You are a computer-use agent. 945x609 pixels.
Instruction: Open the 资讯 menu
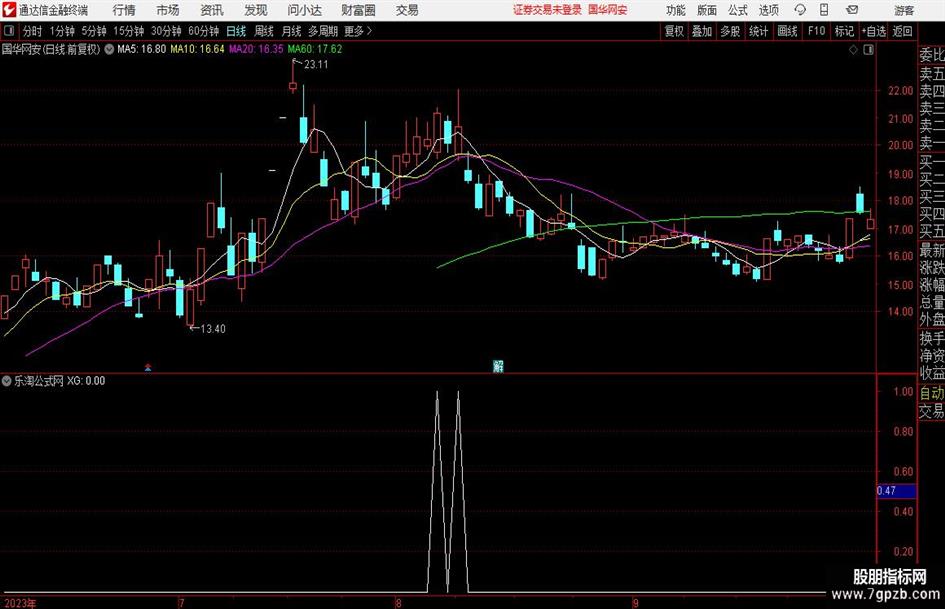click(212, 10)
